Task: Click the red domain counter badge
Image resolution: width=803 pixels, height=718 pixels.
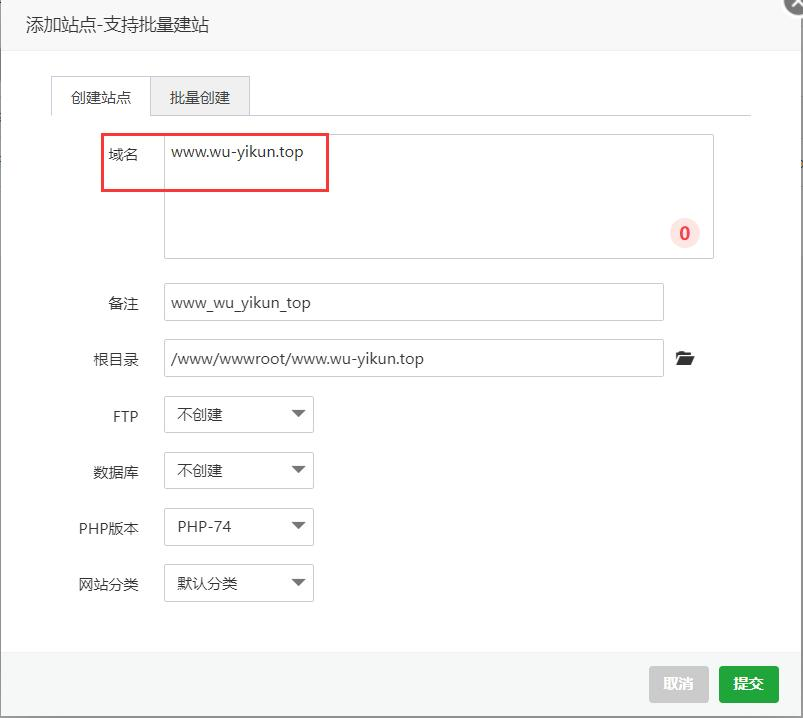Action: [x=685, y=233]
